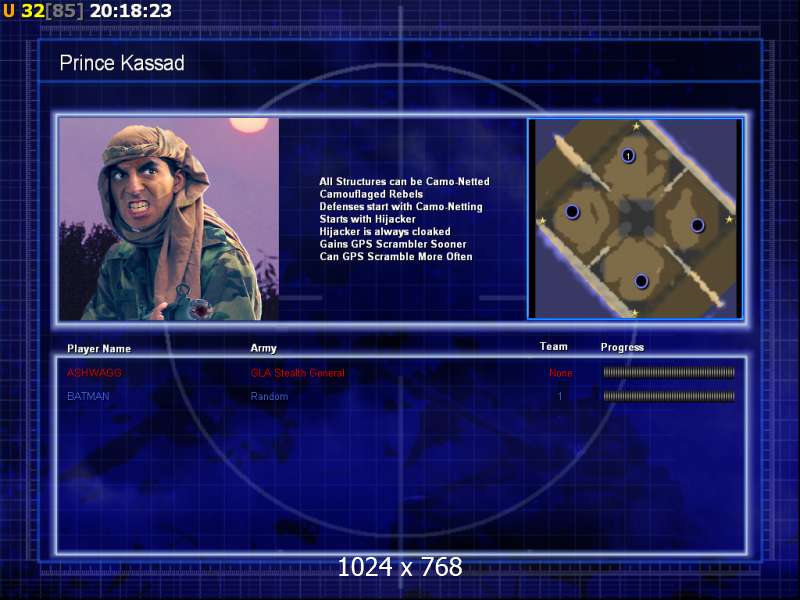Select the east start position marker
The width and height of the screenshot is (800, 600).
[697, 224]
